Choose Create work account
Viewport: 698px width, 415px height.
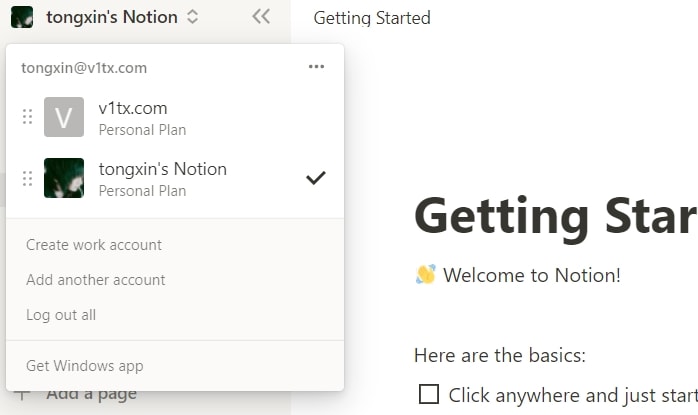(94, 244)
